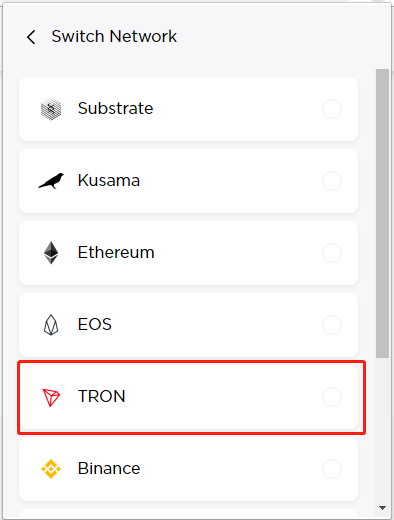Click the Switch Network title

114,36
